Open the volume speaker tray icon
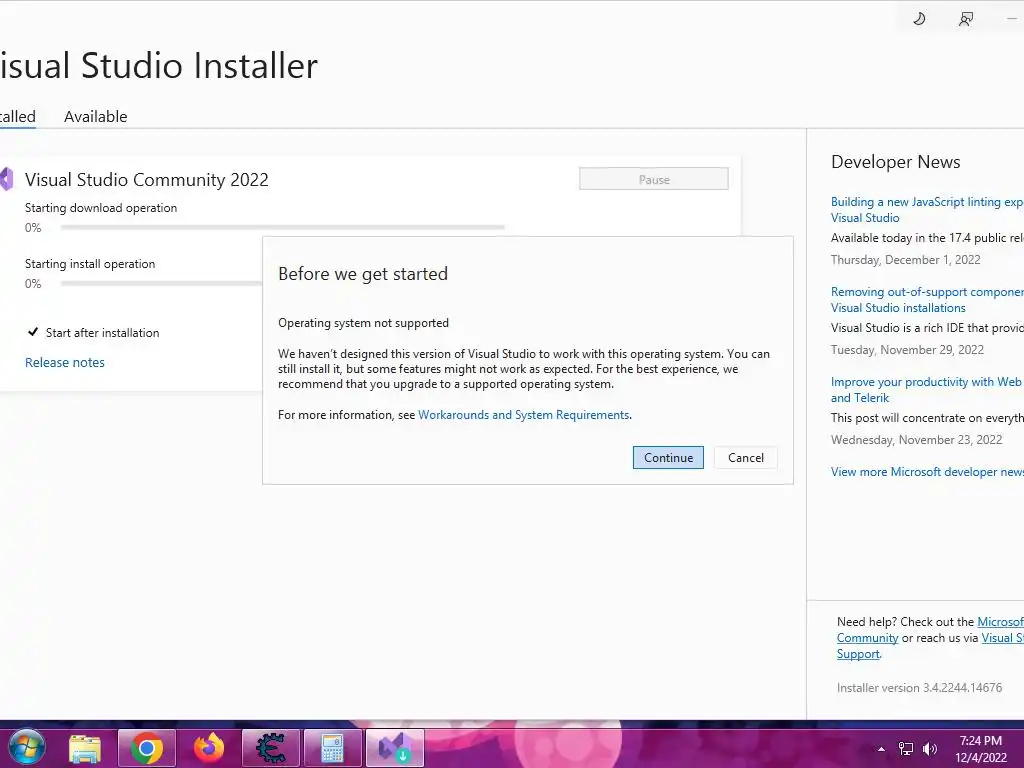Image resolution: width=1024 pixels, height=768 pixels. pos(930,749)
